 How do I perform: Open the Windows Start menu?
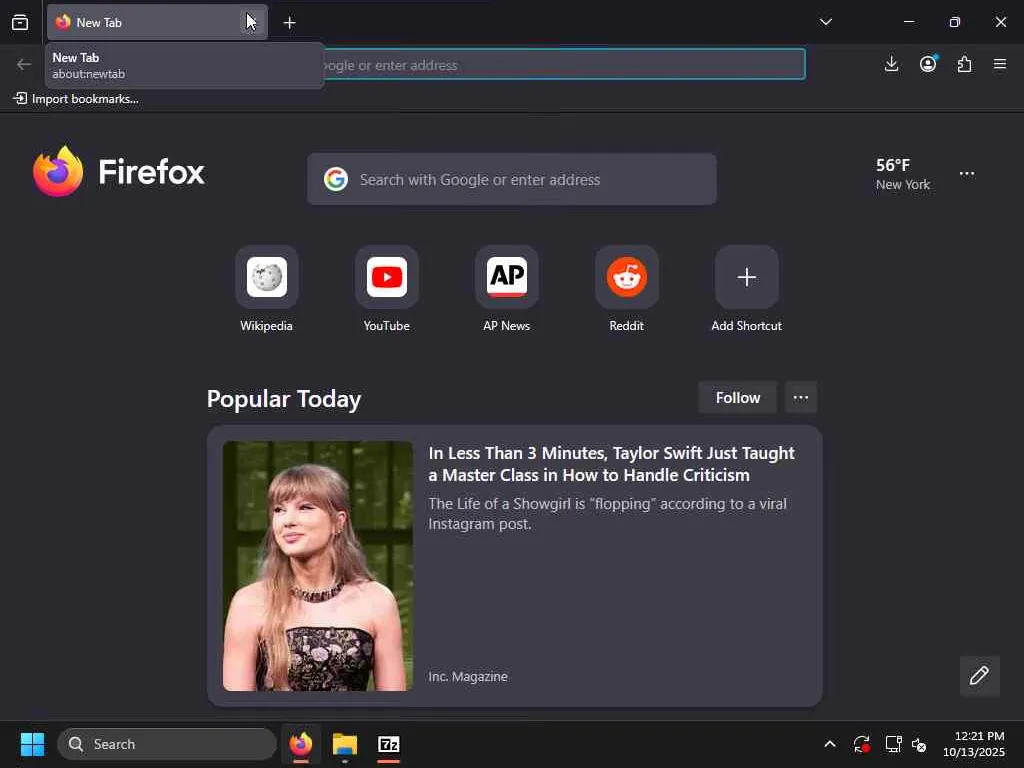pyautogui.click(x=32, y=744)
